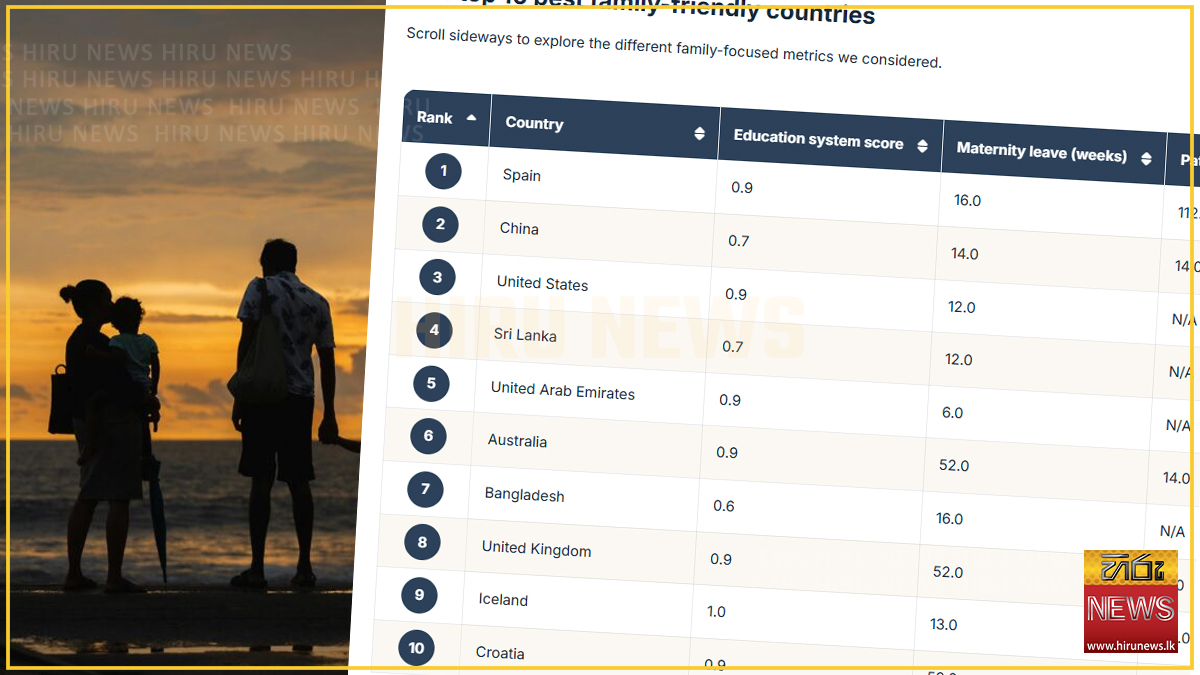Click Education system score sort icon
The width and height of the screenshot is (1200, 675).
pyautogui.click(x=922, y=147)
